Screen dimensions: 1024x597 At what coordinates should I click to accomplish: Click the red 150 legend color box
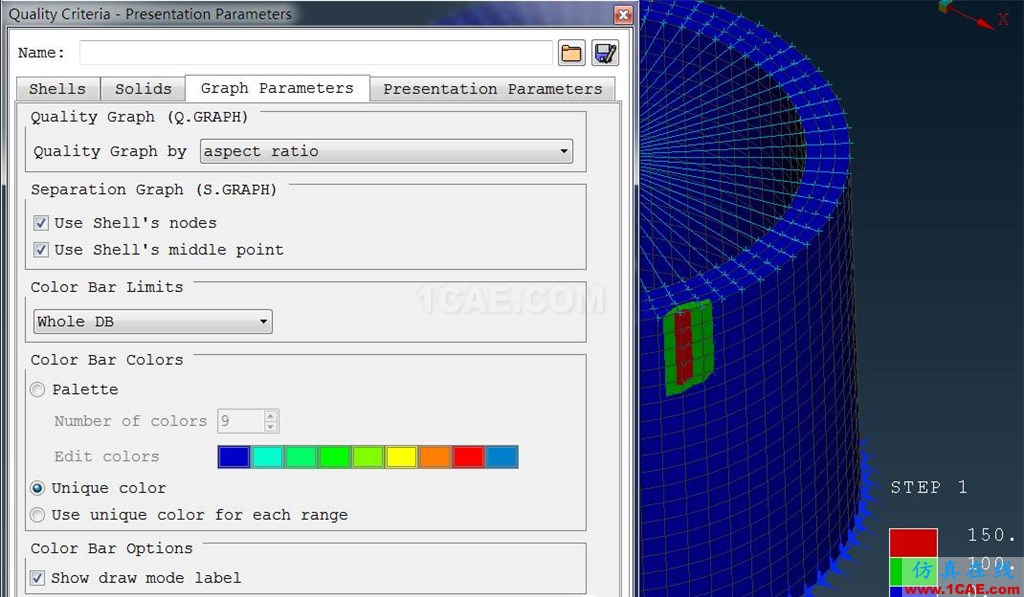pyautogui.click(x=913, y=543)
